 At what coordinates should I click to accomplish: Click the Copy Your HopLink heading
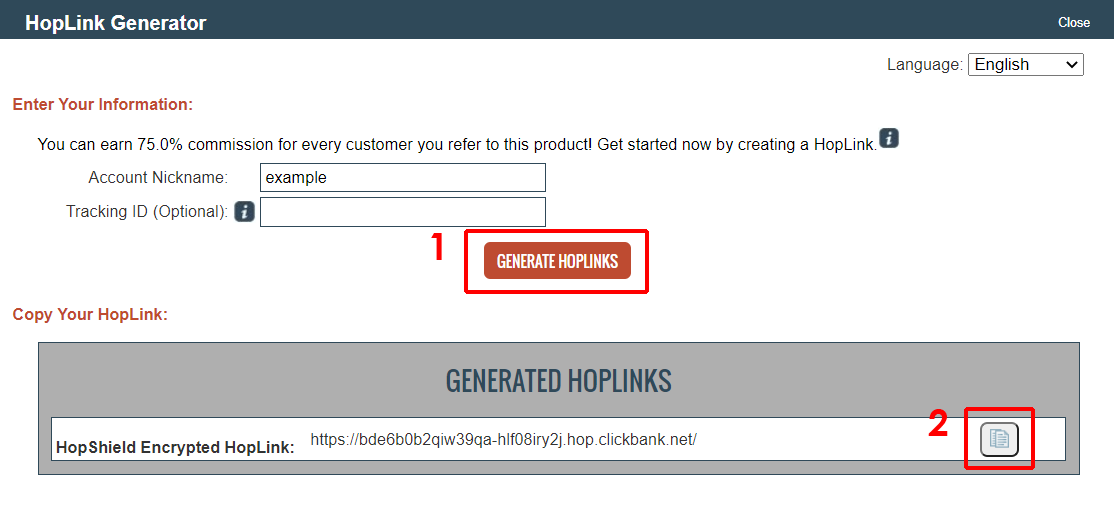pos(90,314)
